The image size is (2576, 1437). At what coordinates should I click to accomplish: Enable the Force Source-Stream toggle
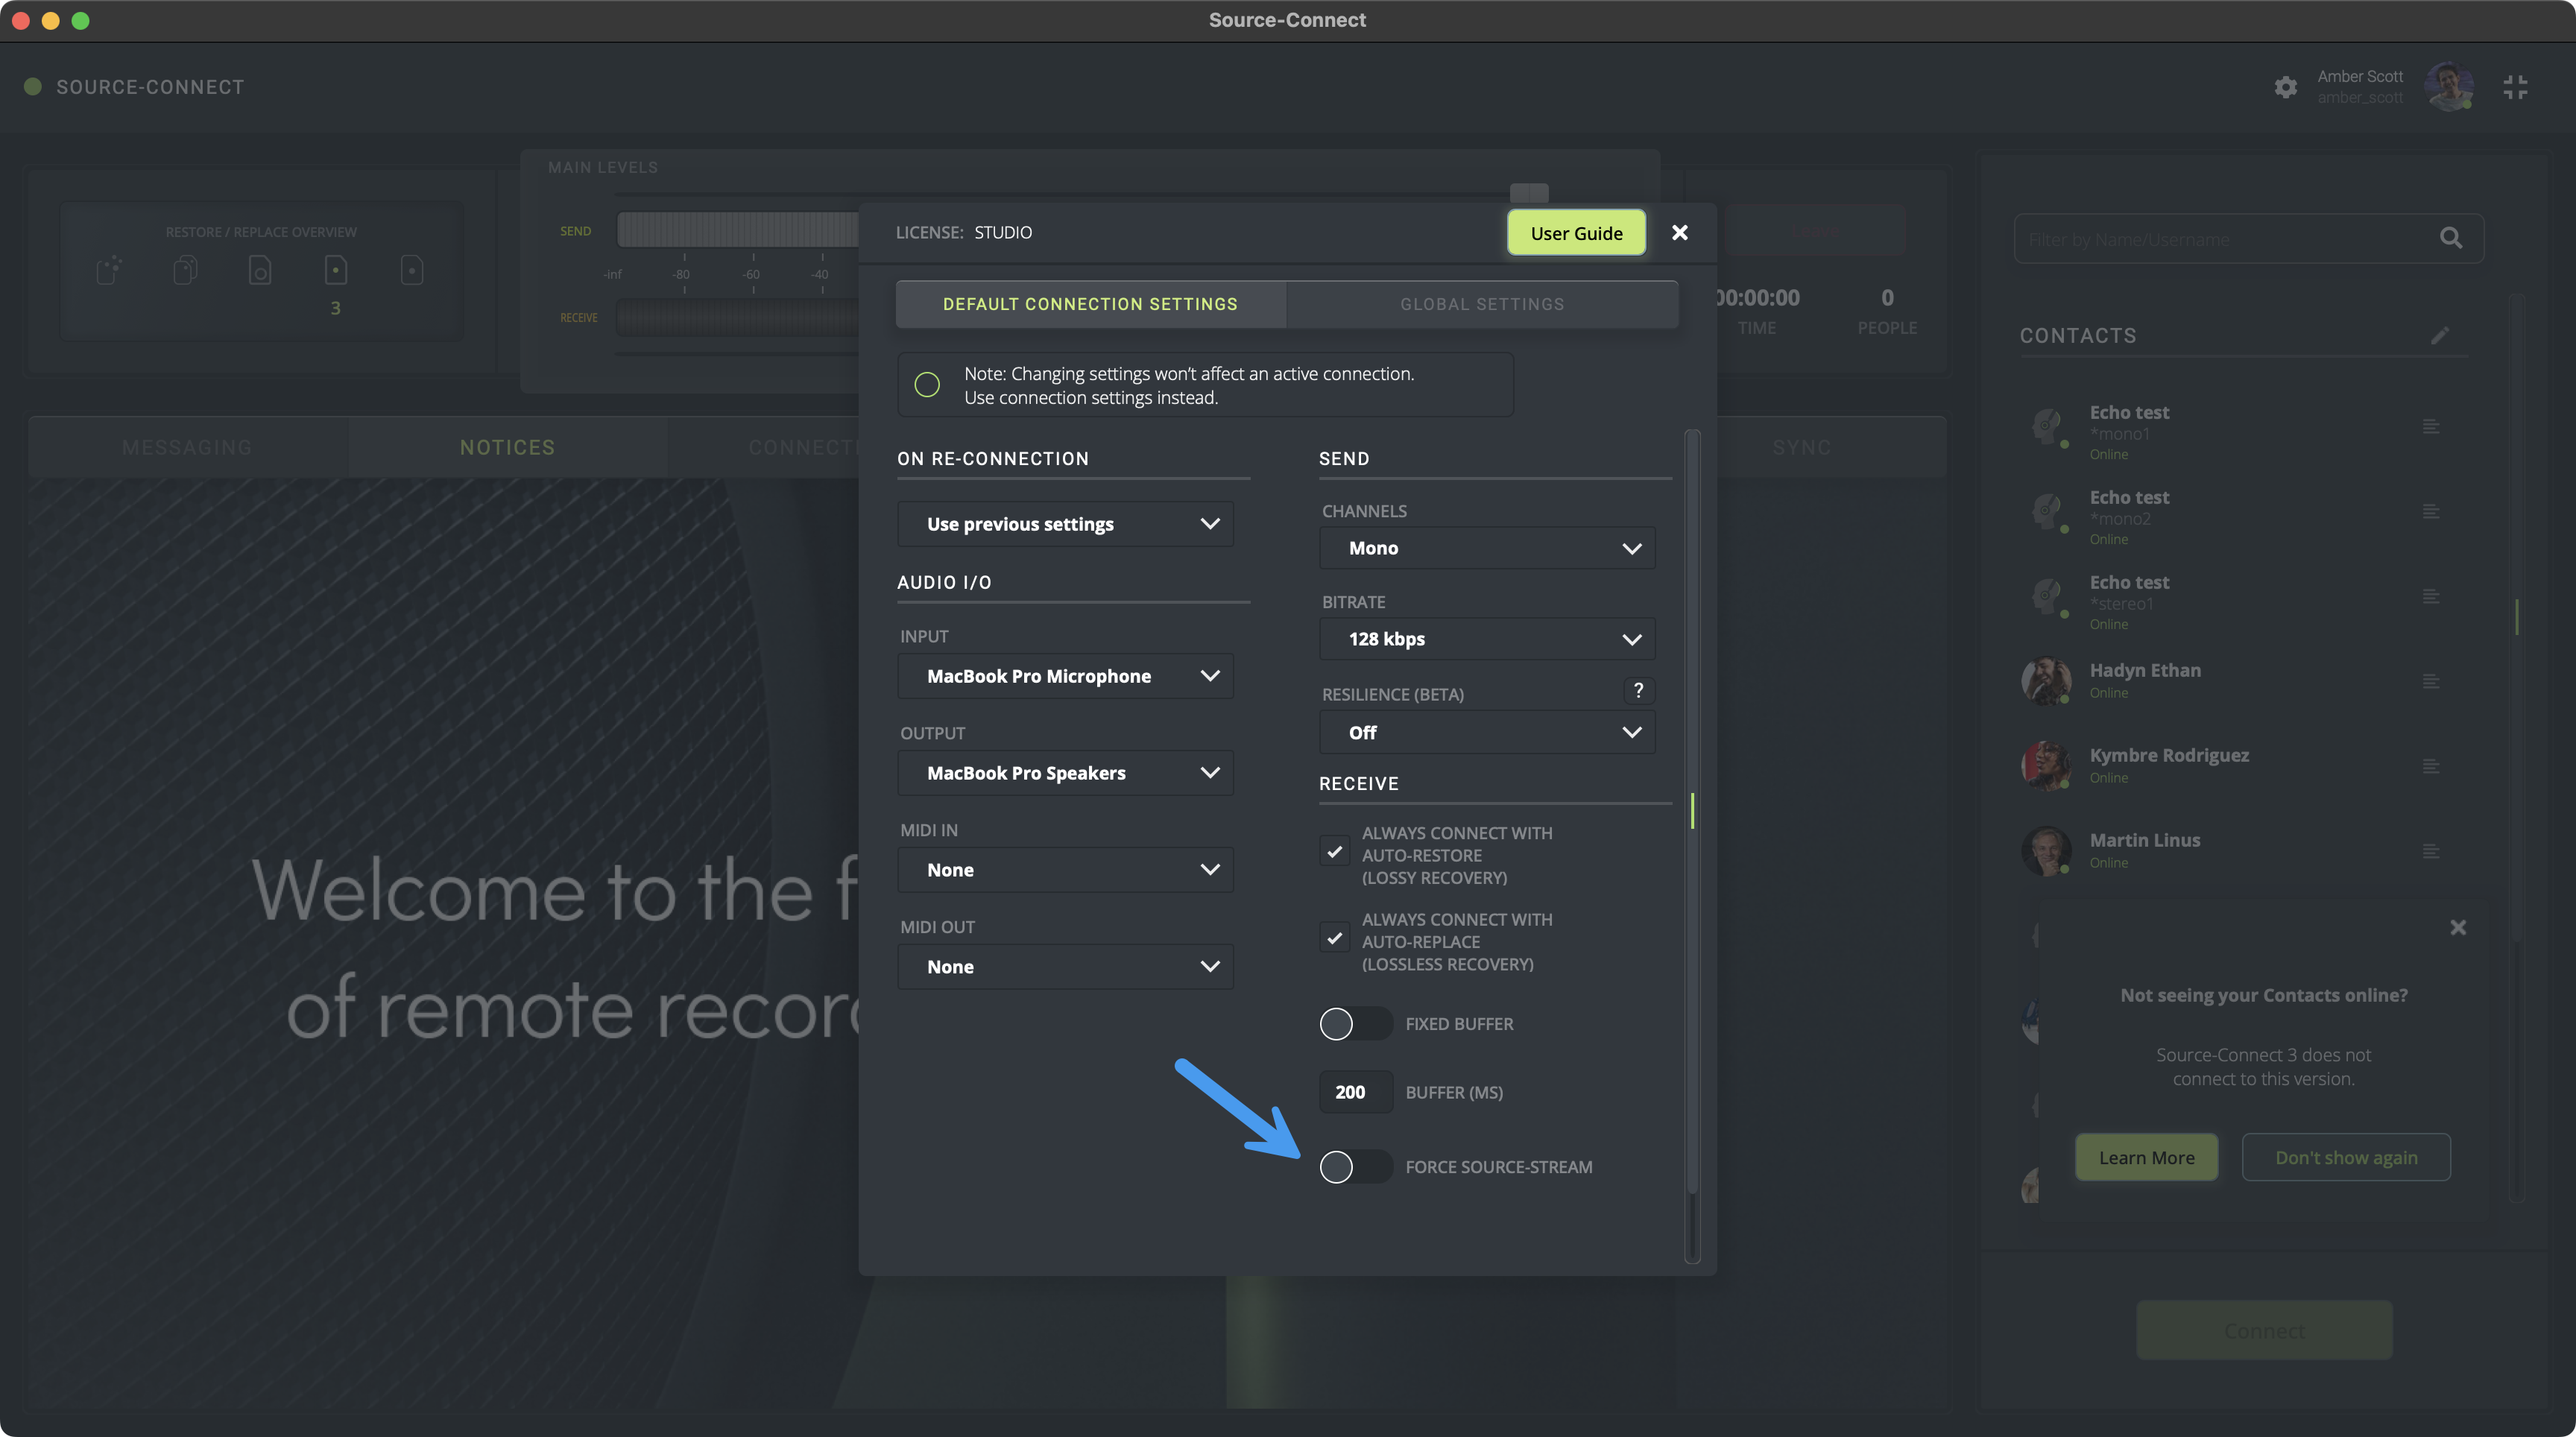pyautogui.click(x=1354, y=1167)
